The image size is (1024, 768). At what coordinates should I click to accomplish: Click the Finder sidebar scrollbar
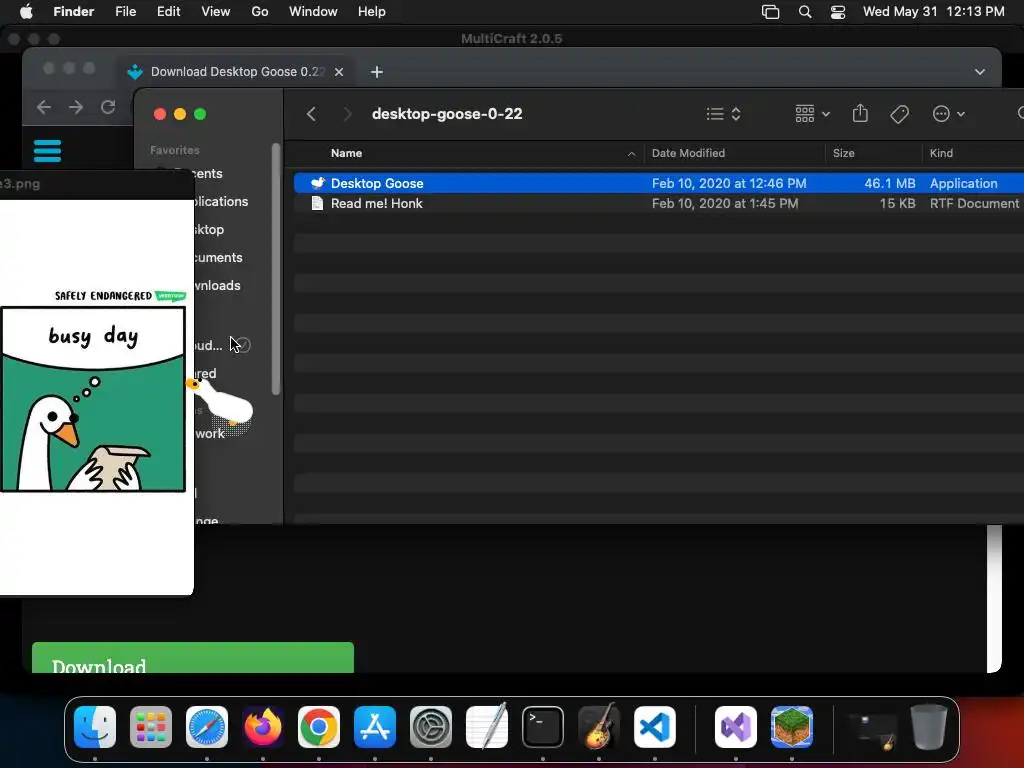tap(276, 269)
